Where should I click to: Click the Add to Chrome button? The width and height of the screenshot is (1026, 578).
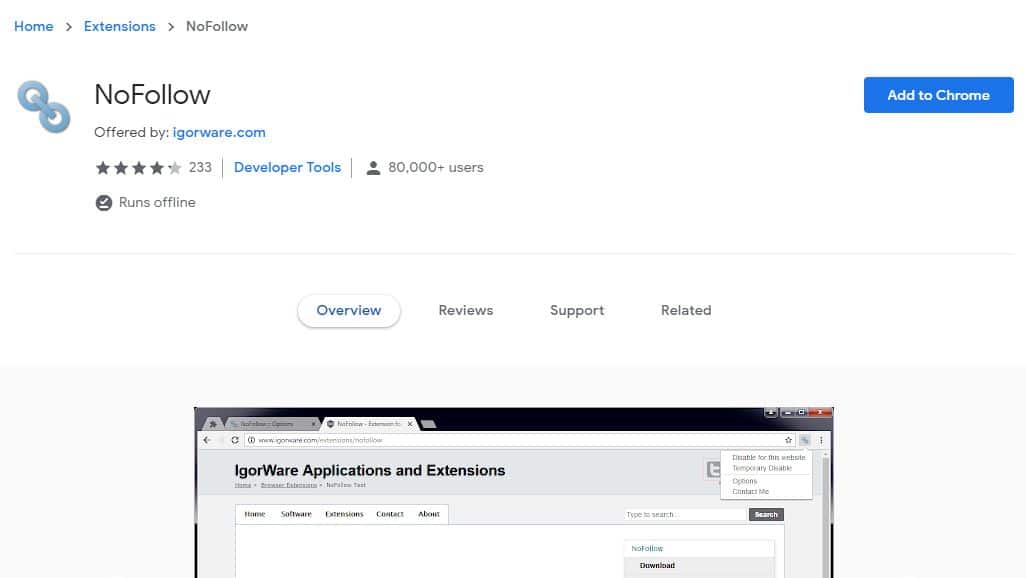click(938, 95)
